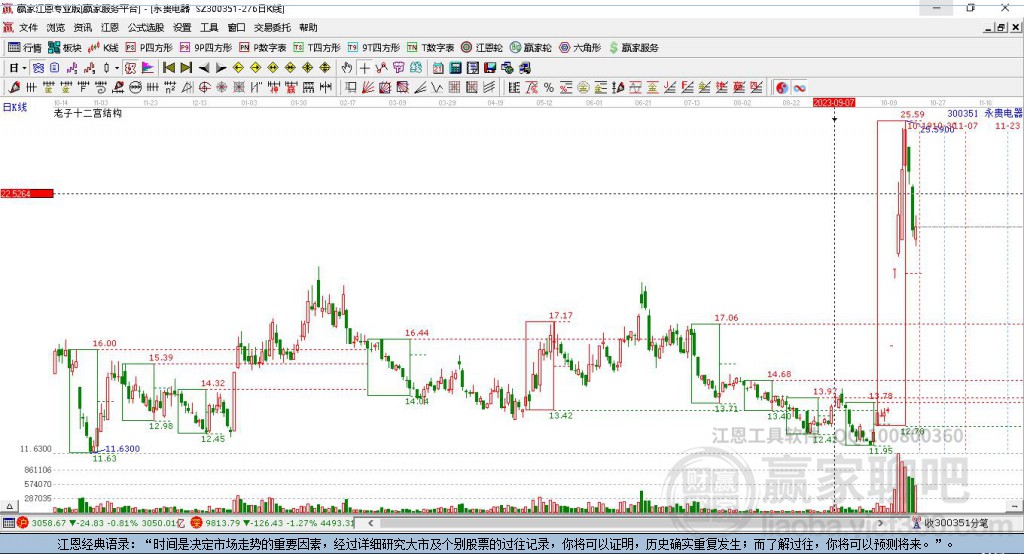Open the 六角形 tool
Screen dimensions: 1024x554
(x=580, y=48)
